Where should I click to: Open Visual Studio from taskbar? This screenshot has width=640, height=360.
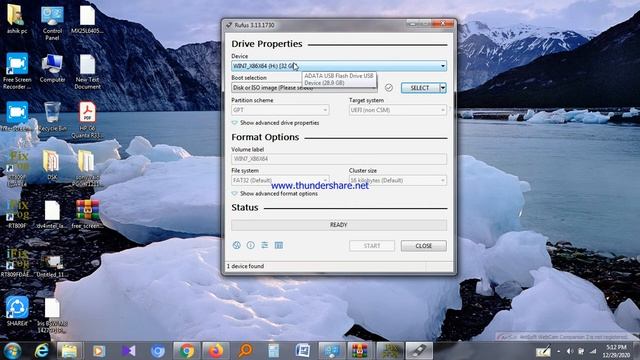(128, 351)
